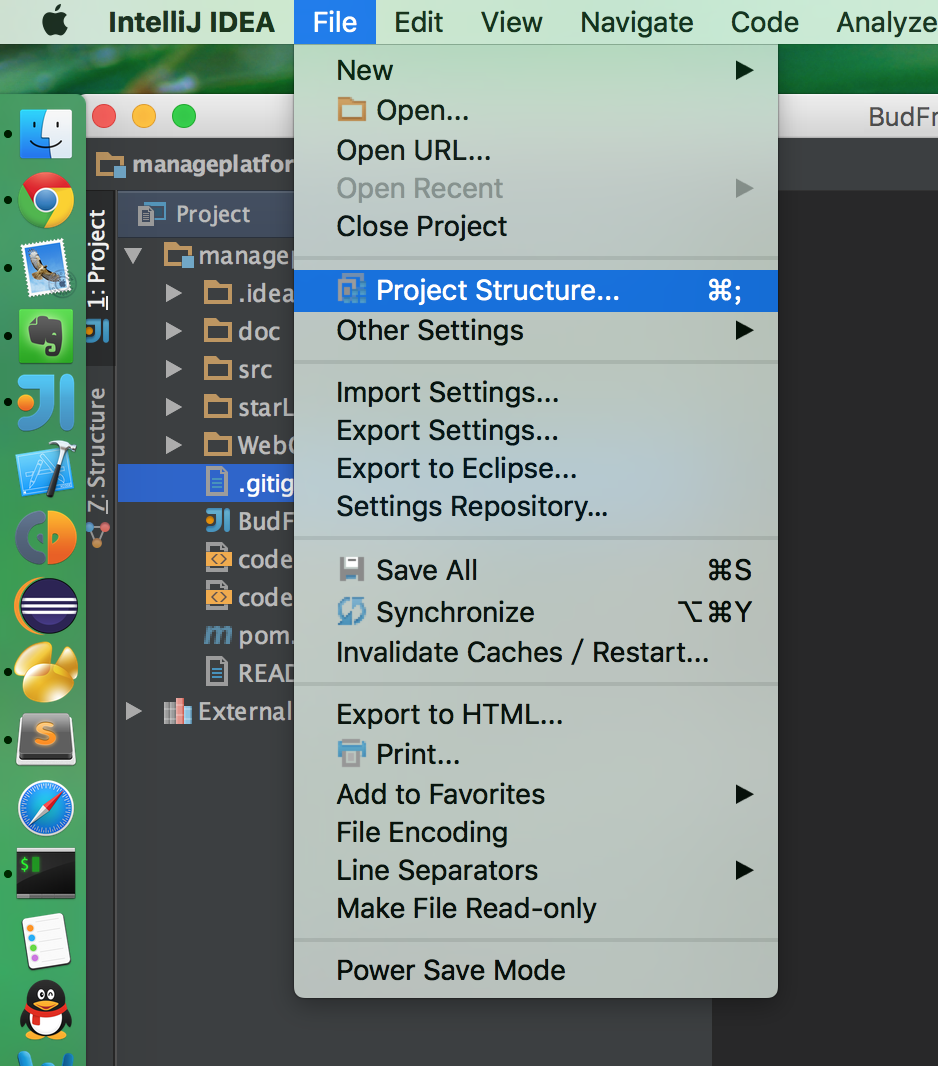Choose Export Settings...
The width and height of the screenshot is (938, 1066).
[x=536, y=430]
